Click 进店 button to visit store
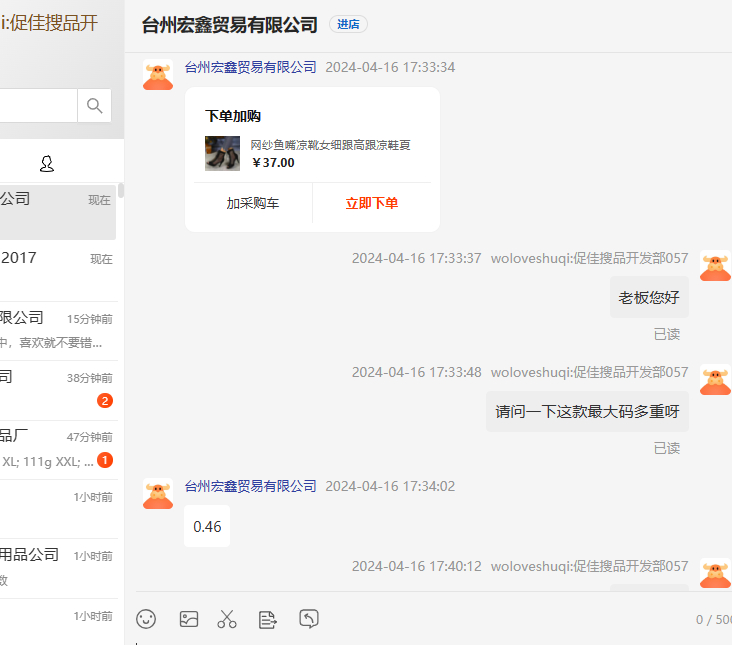Viewport: 732px width, 645px height. coord(348,25)
